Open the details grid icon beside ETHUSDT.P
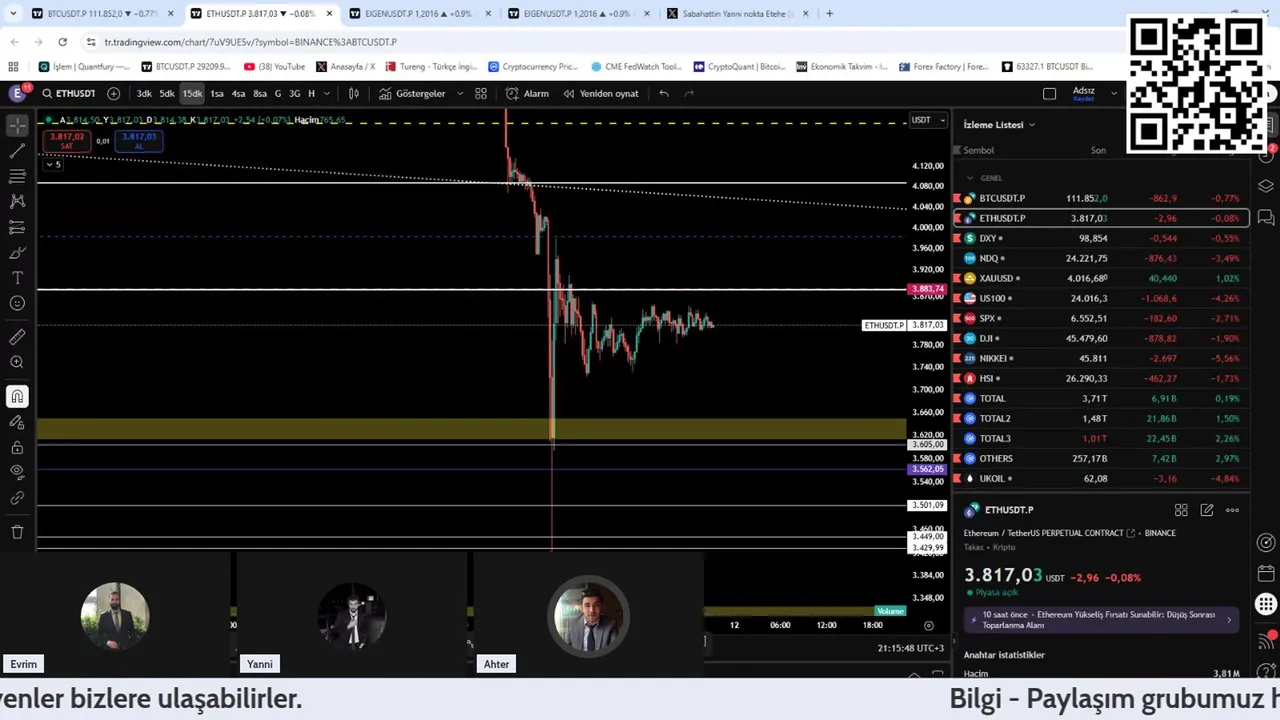Image resolution: width=1280 pixels, height=720 pixels. pos(1181,510)
